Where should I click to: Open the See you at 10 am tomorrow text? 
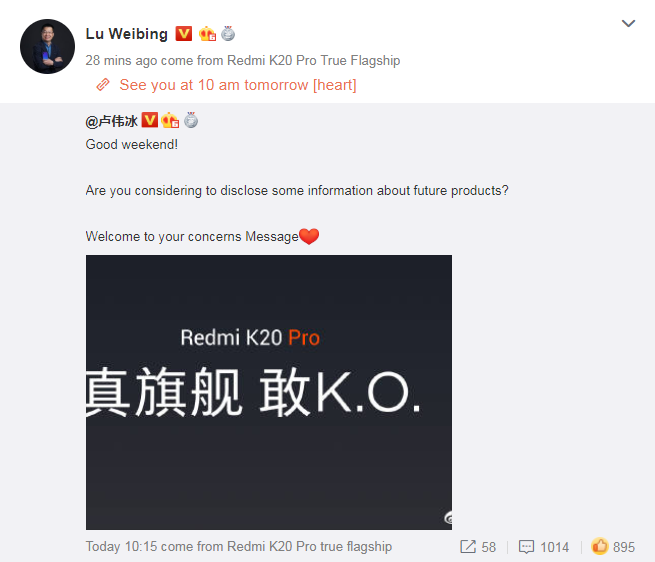click(x=238, y=85)
